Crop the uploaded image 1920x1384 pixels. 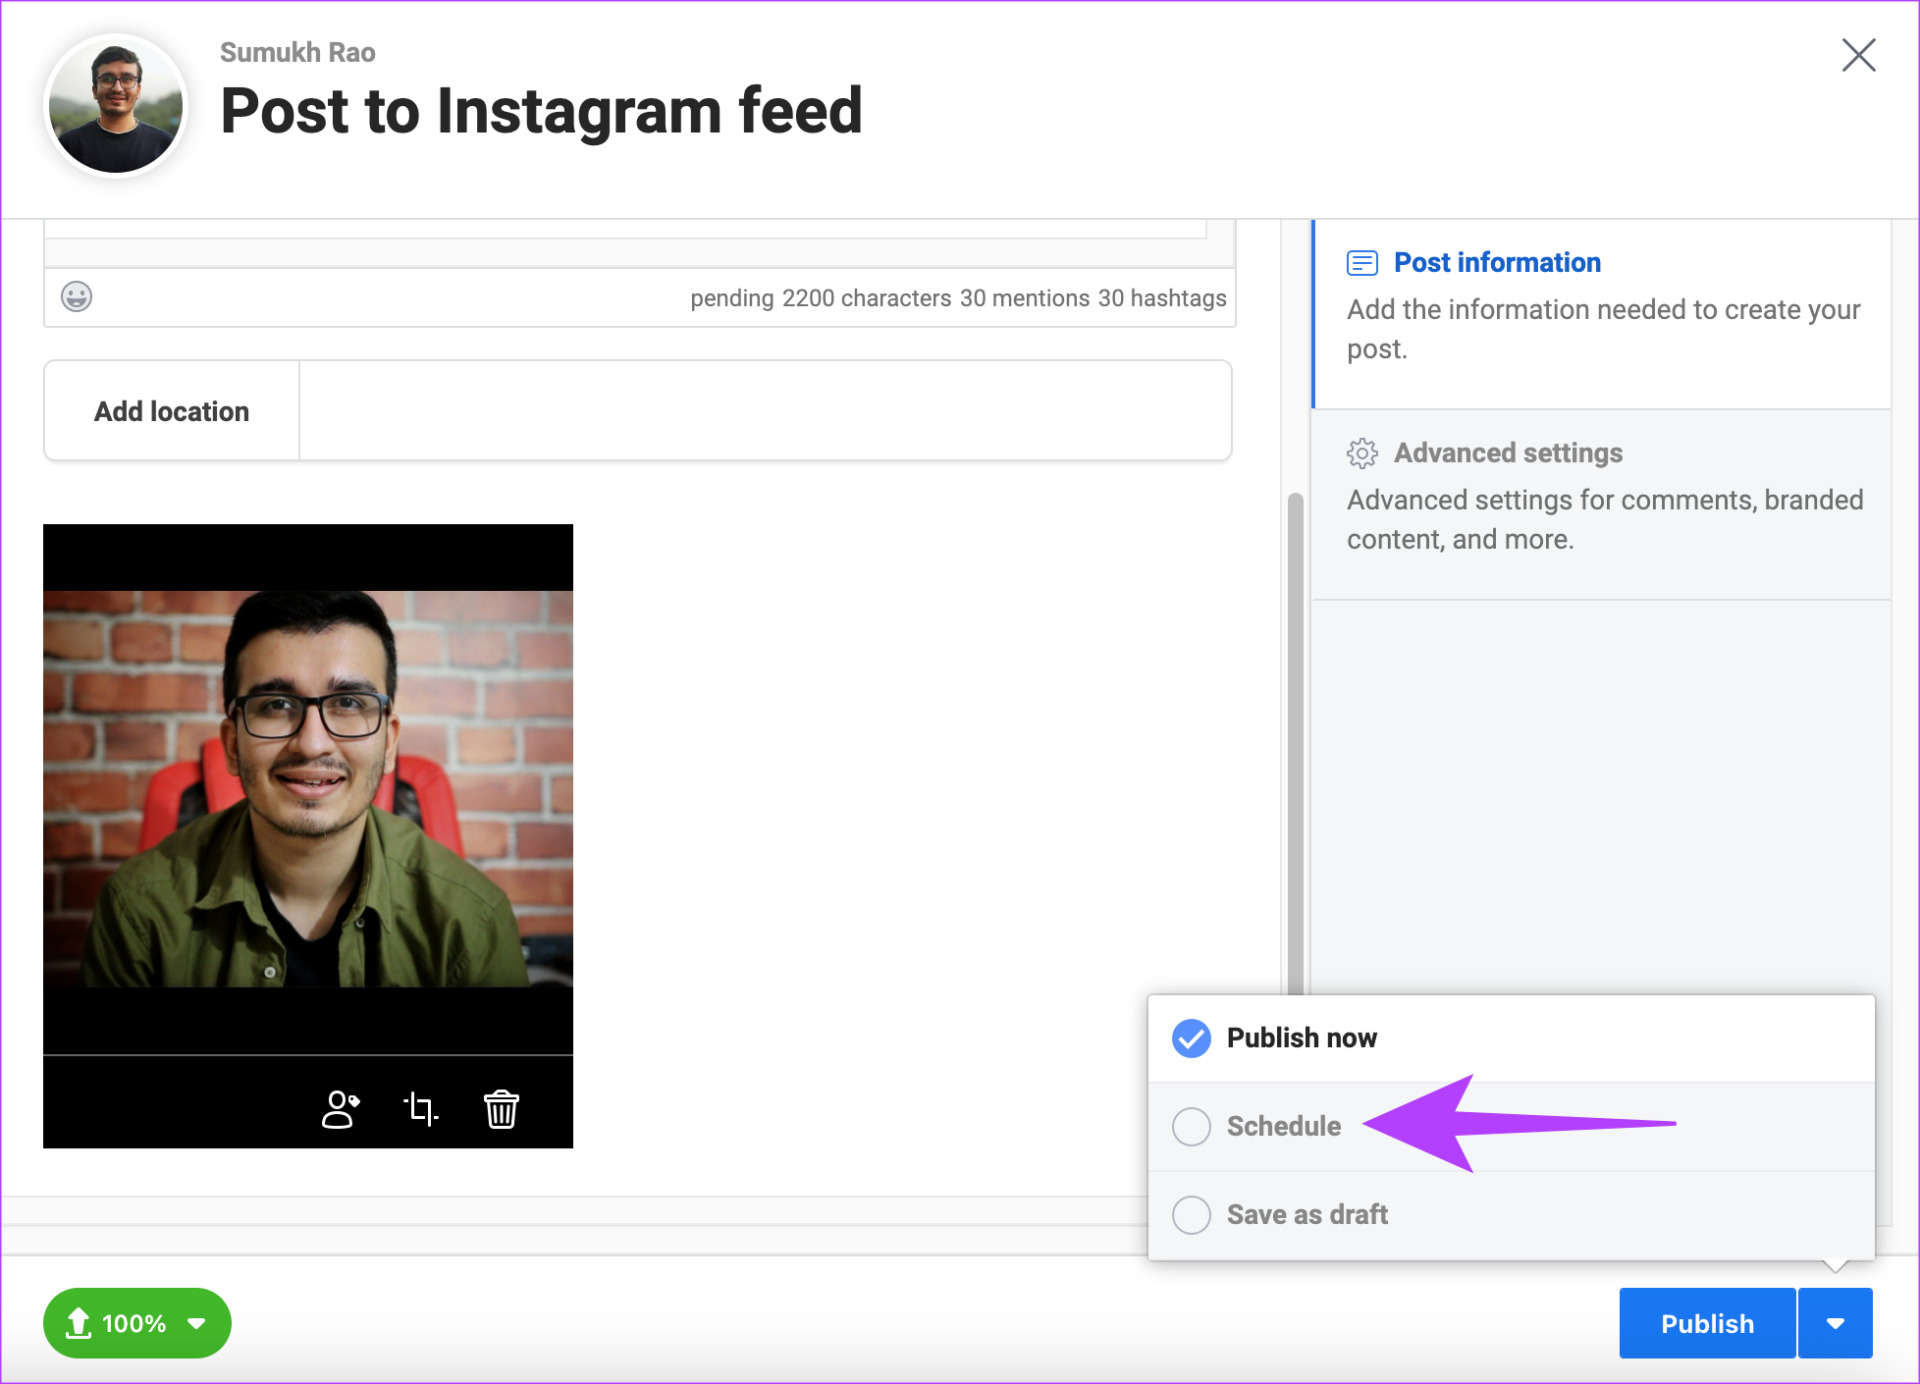421,1109
